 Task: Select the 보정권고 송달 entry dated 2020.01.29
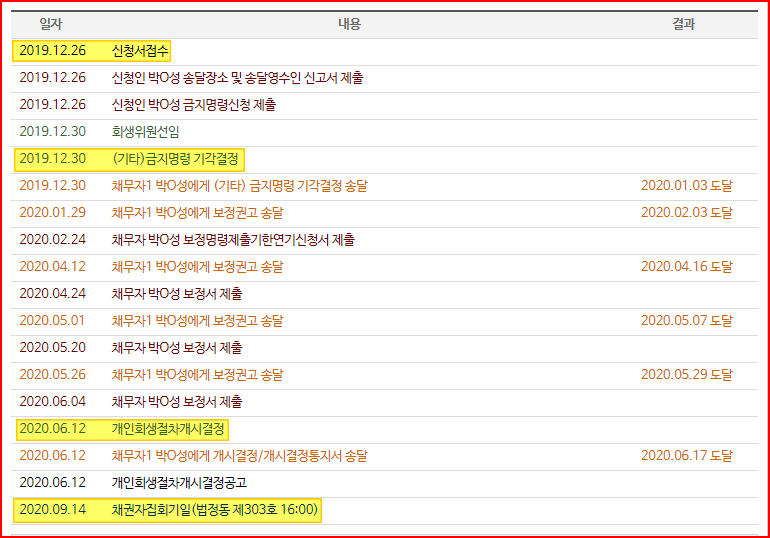[x=197, y=213]
